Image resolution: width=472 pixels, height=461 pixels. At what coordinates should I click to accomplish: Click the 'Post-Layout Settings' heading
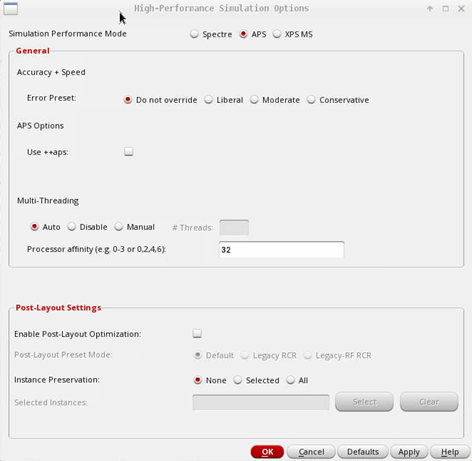pos(58,307)
